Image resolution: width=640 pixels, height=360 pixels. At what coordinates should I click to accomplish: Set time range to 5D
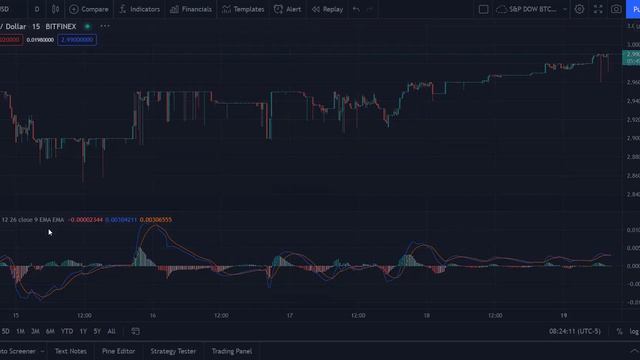[x=5, y=331]
